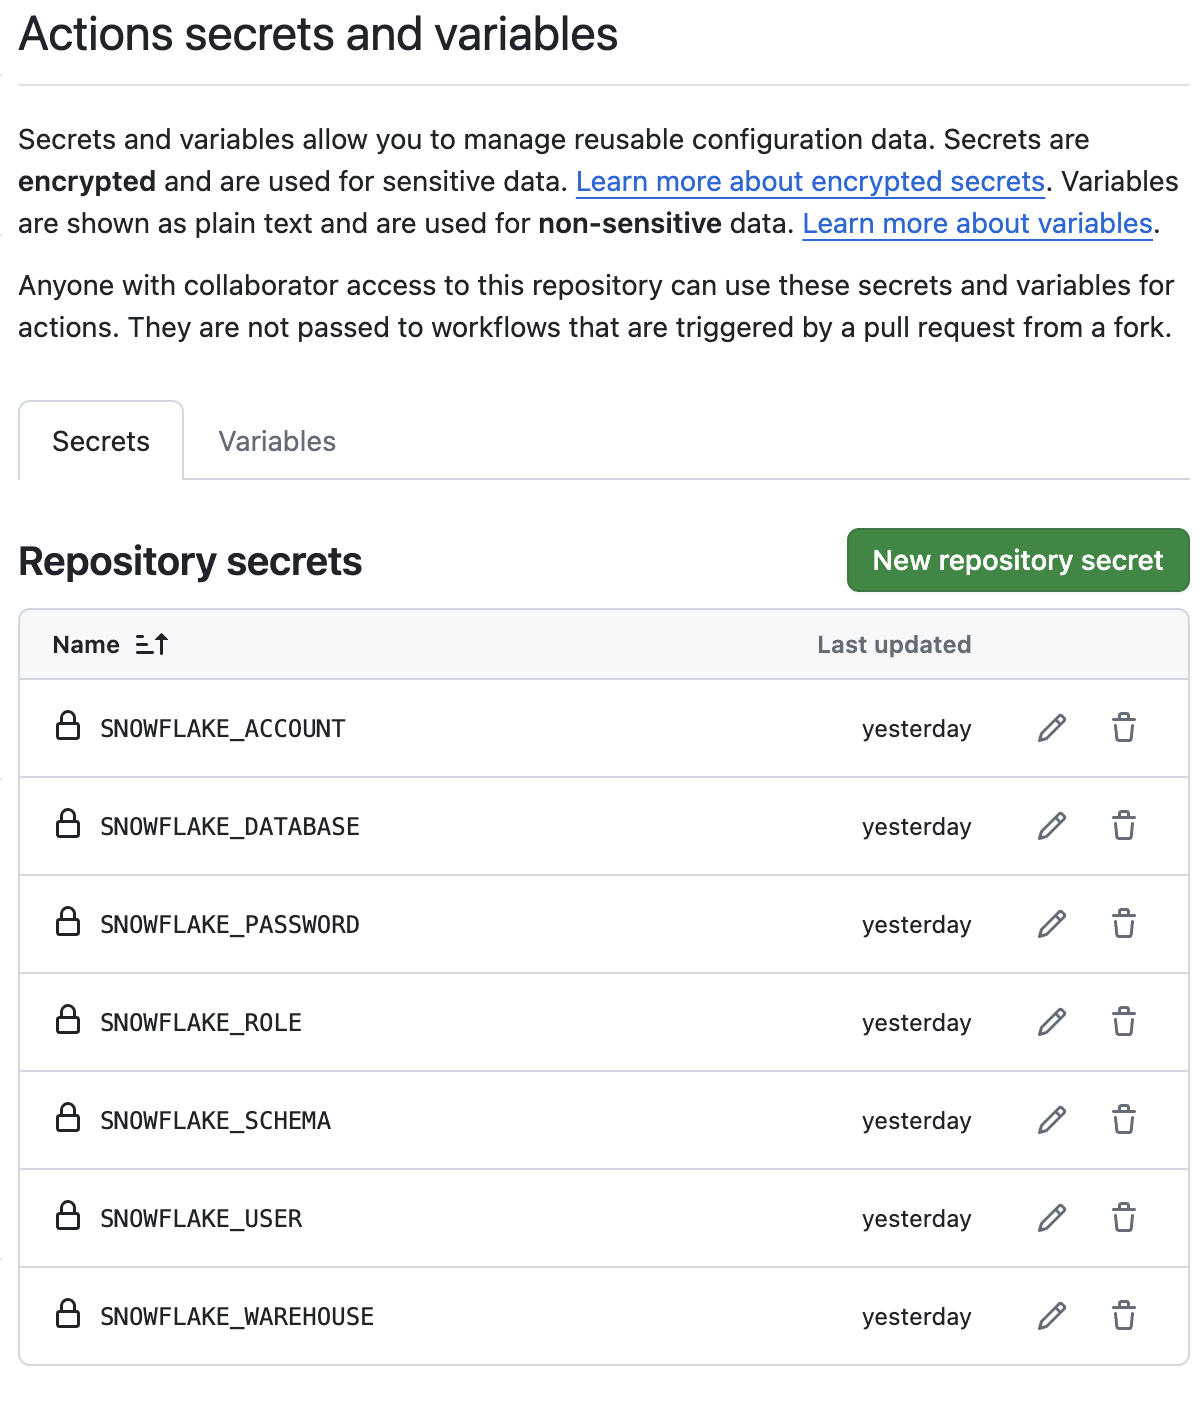Edit the SNOWFLAKE_WAREHOUSE secret with pencil icon

coord(1052,1316)
